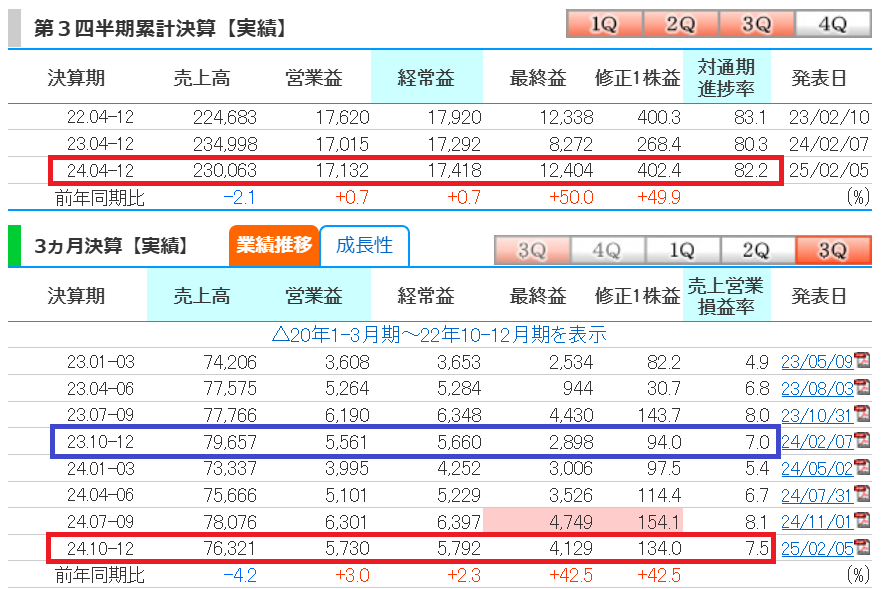Select quarterly sales 74,206
The height and width of the screenshot is (589, 881).
coord(230,362)
